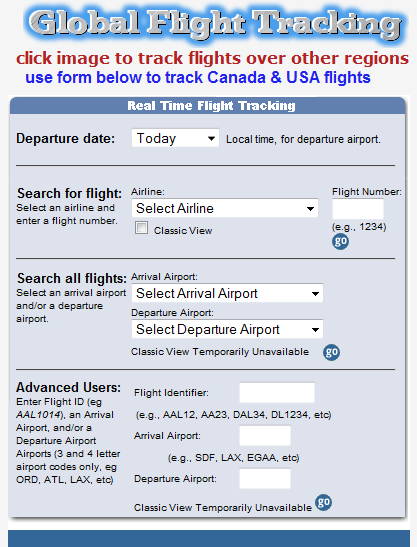Screen dimensions: 417x547
Task: Click the Flight Number input field
Action: (358, 209)
